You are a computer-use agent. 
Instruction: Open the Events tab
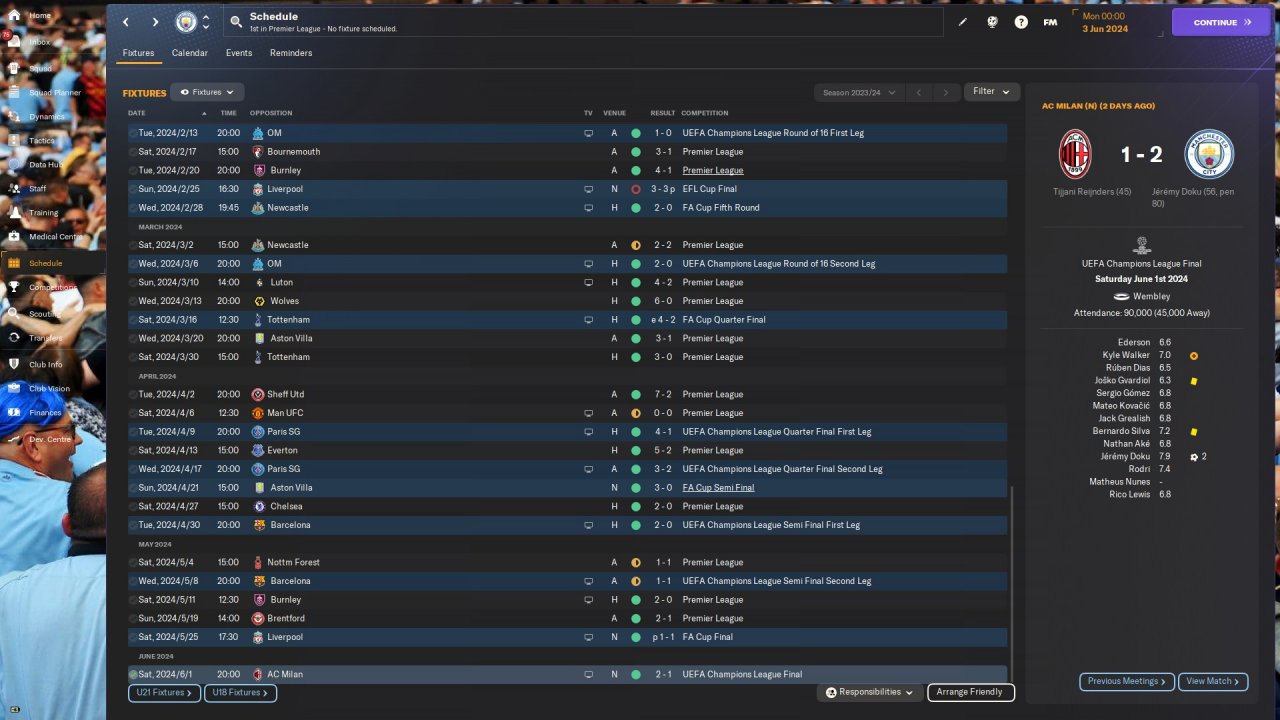[239, 53]
